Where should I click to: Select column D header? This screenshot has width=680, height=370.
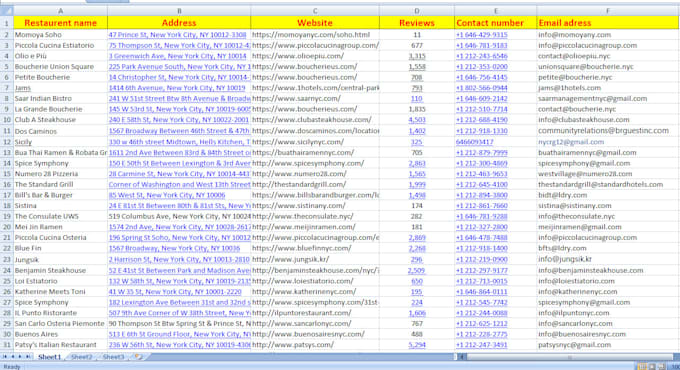[416, 11]
